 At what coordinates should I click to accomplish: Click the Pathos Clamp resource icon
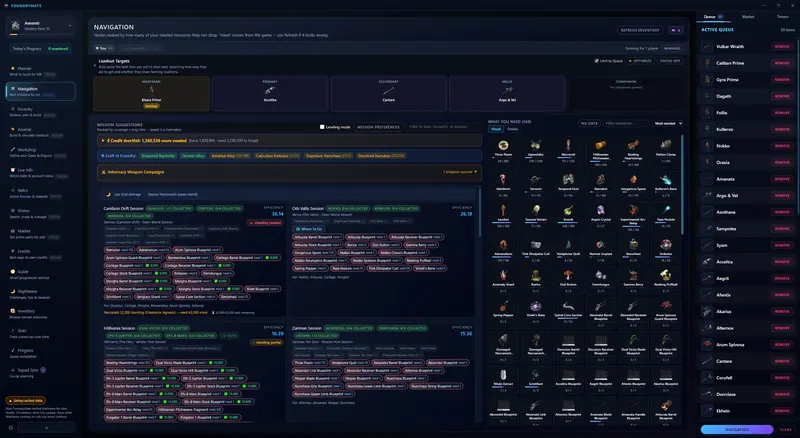point(665,145)
